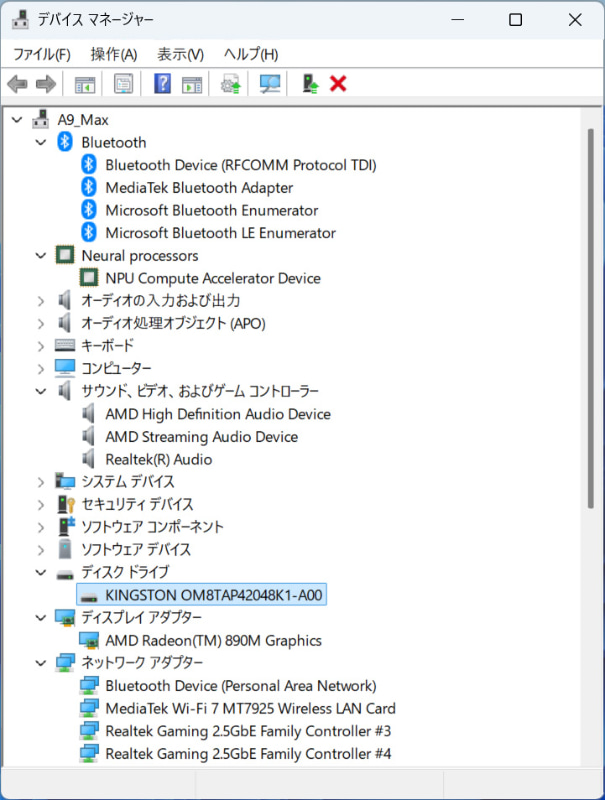Click the icon beside ディスプレイ アダプター
The width and height of the screenshot is (605, 800).
[65, 617]
